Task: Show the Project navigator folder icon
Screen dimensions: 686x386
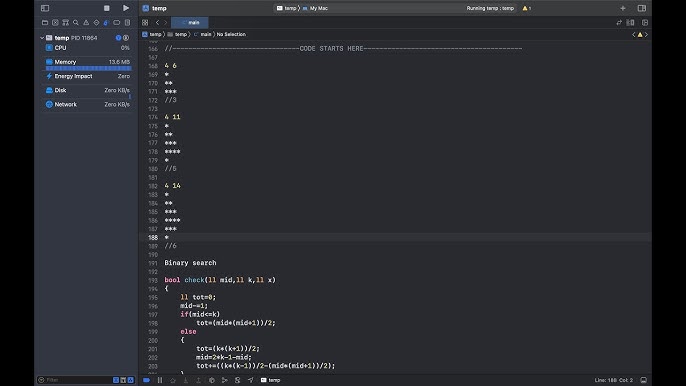Action: 45,22
